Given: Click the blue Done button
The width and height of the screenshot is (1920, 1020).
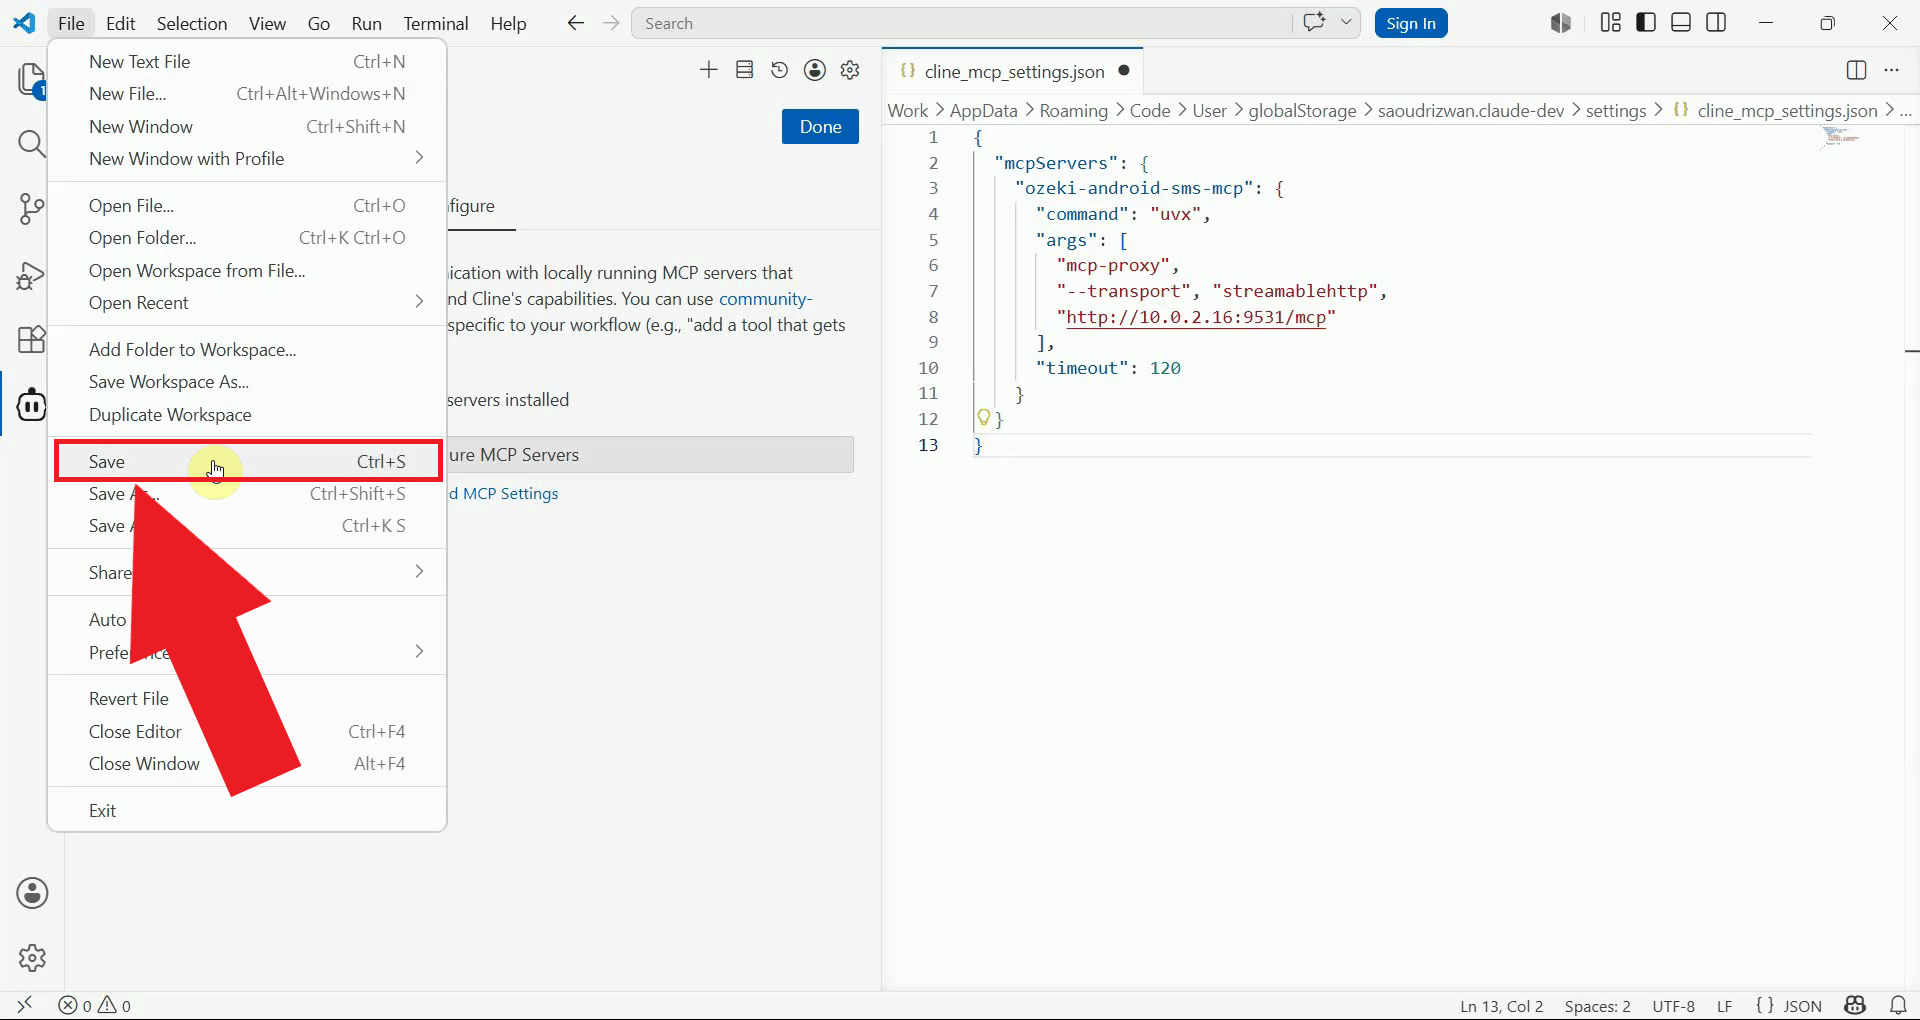Looking at the screenshot, I should click(820, 126).
